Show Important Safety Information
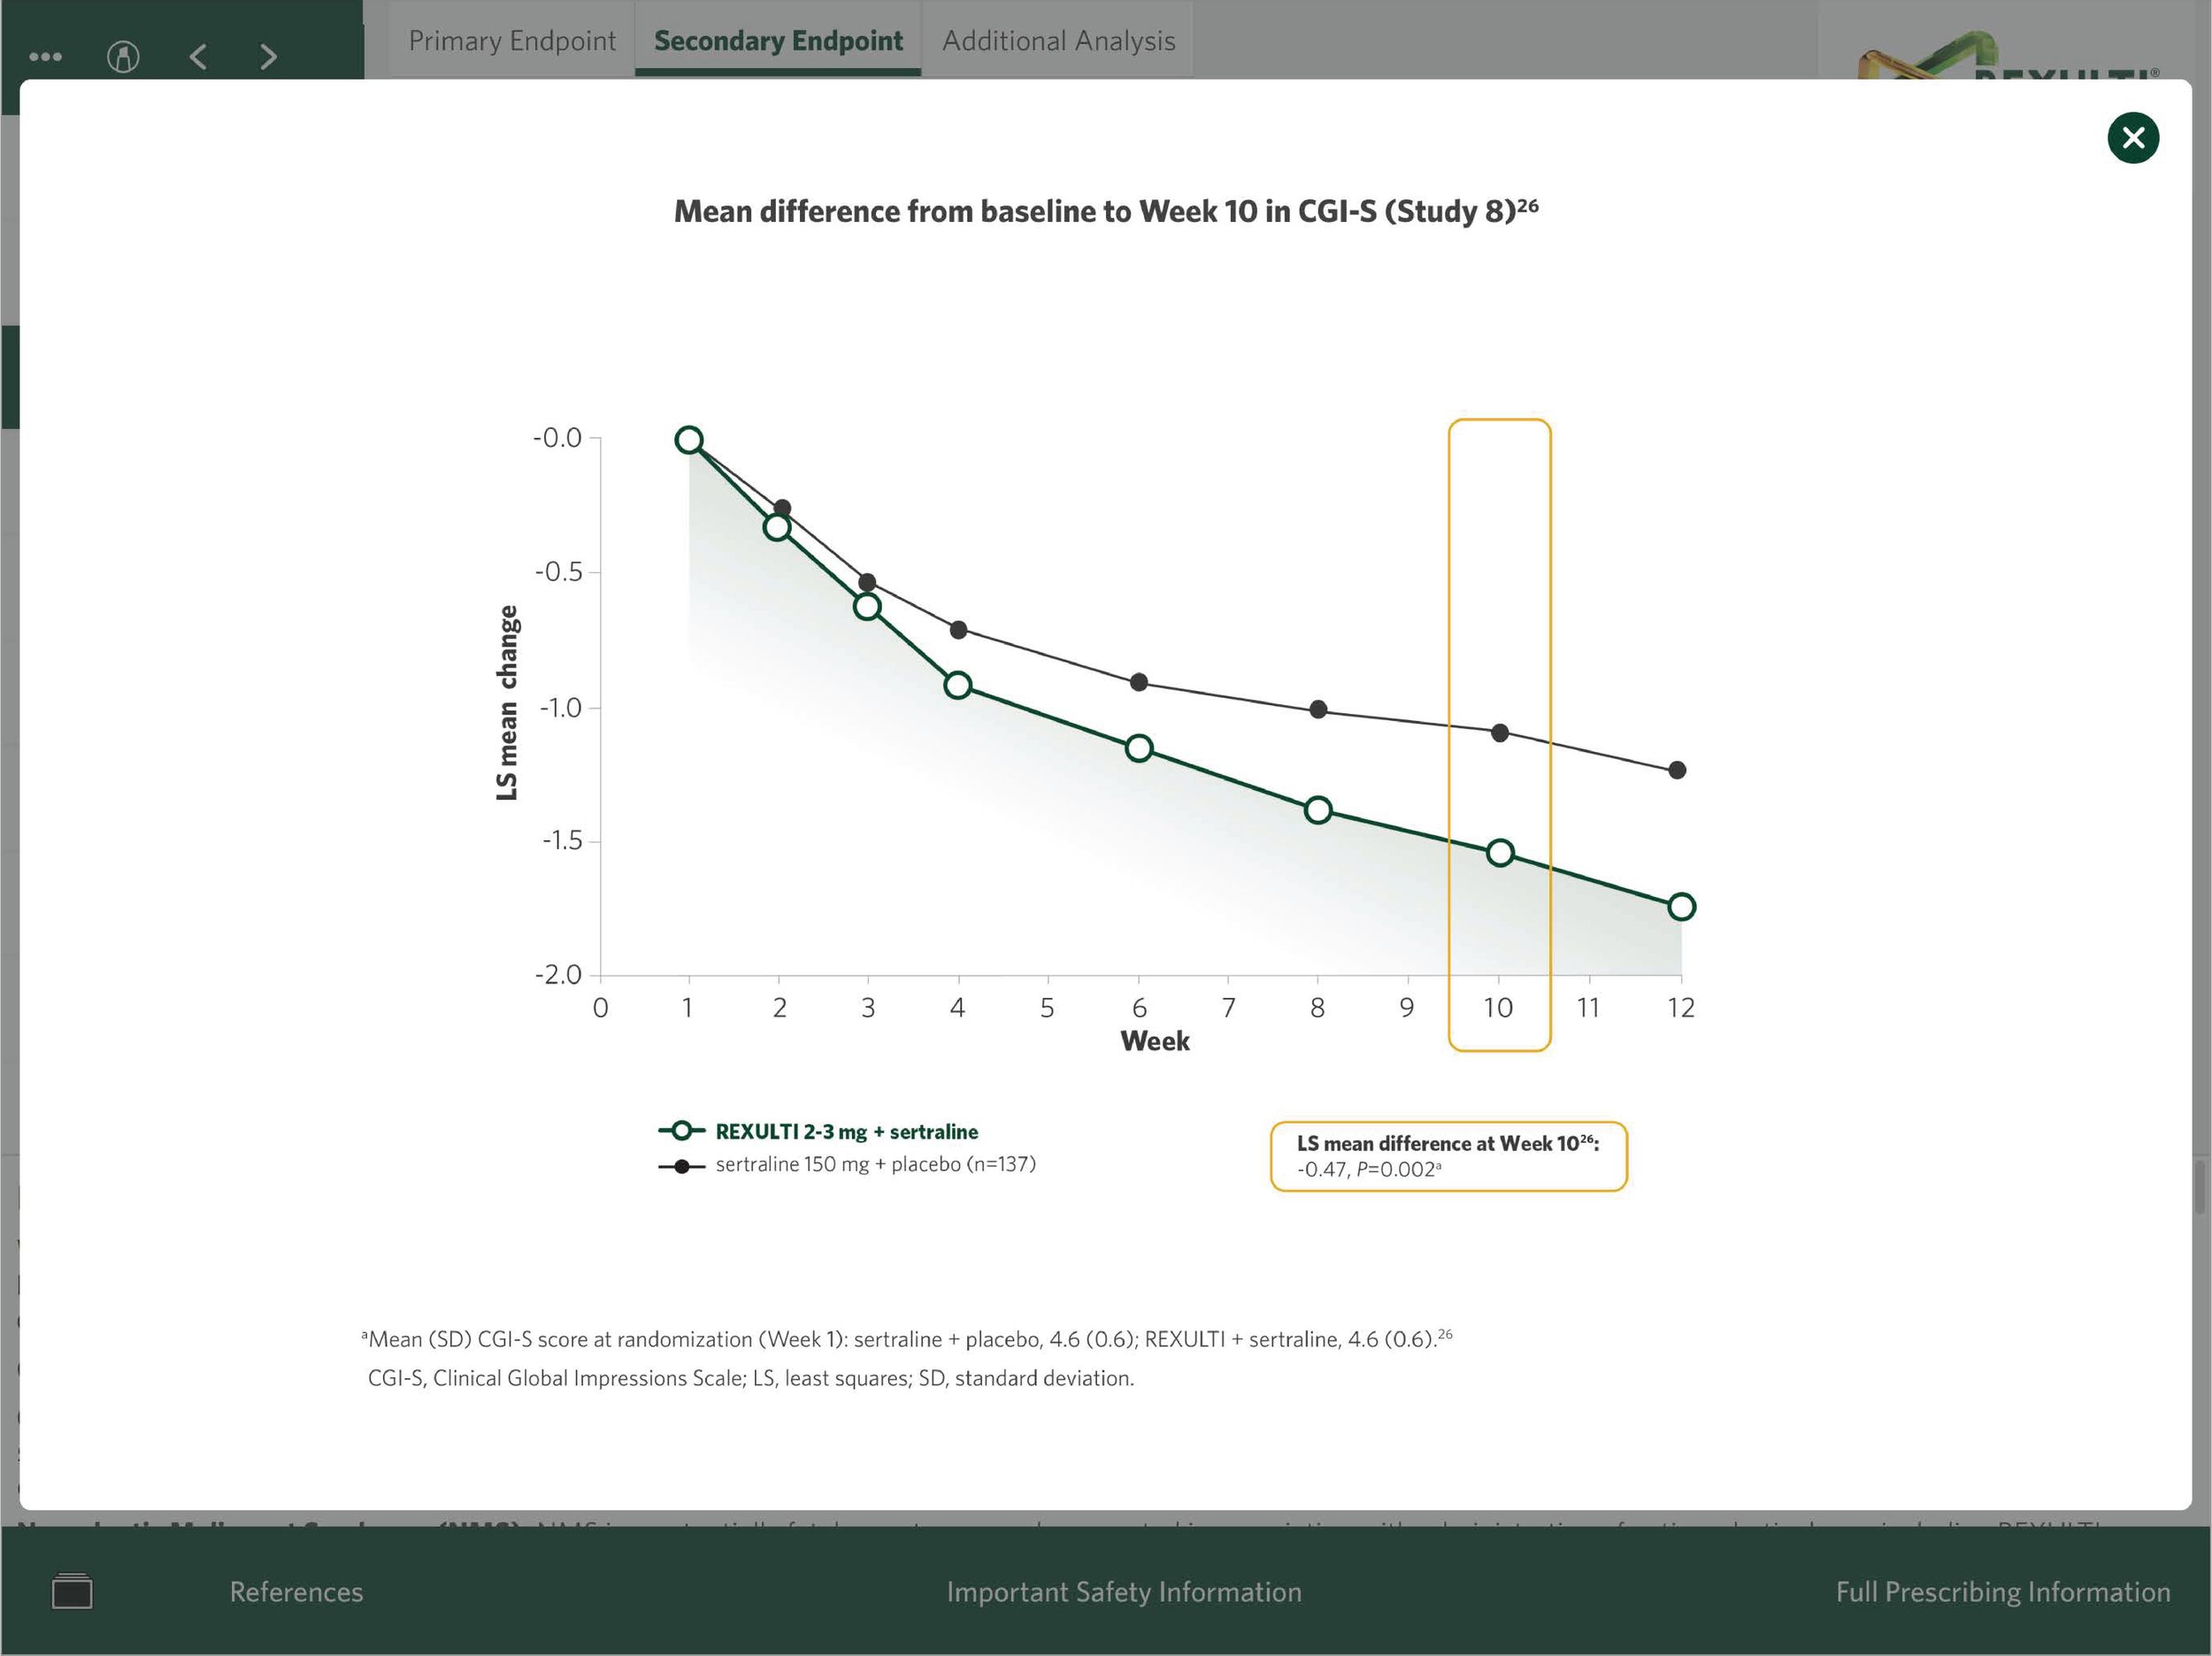This screenshot has height=1656, width=2212. point(1124,1591)
